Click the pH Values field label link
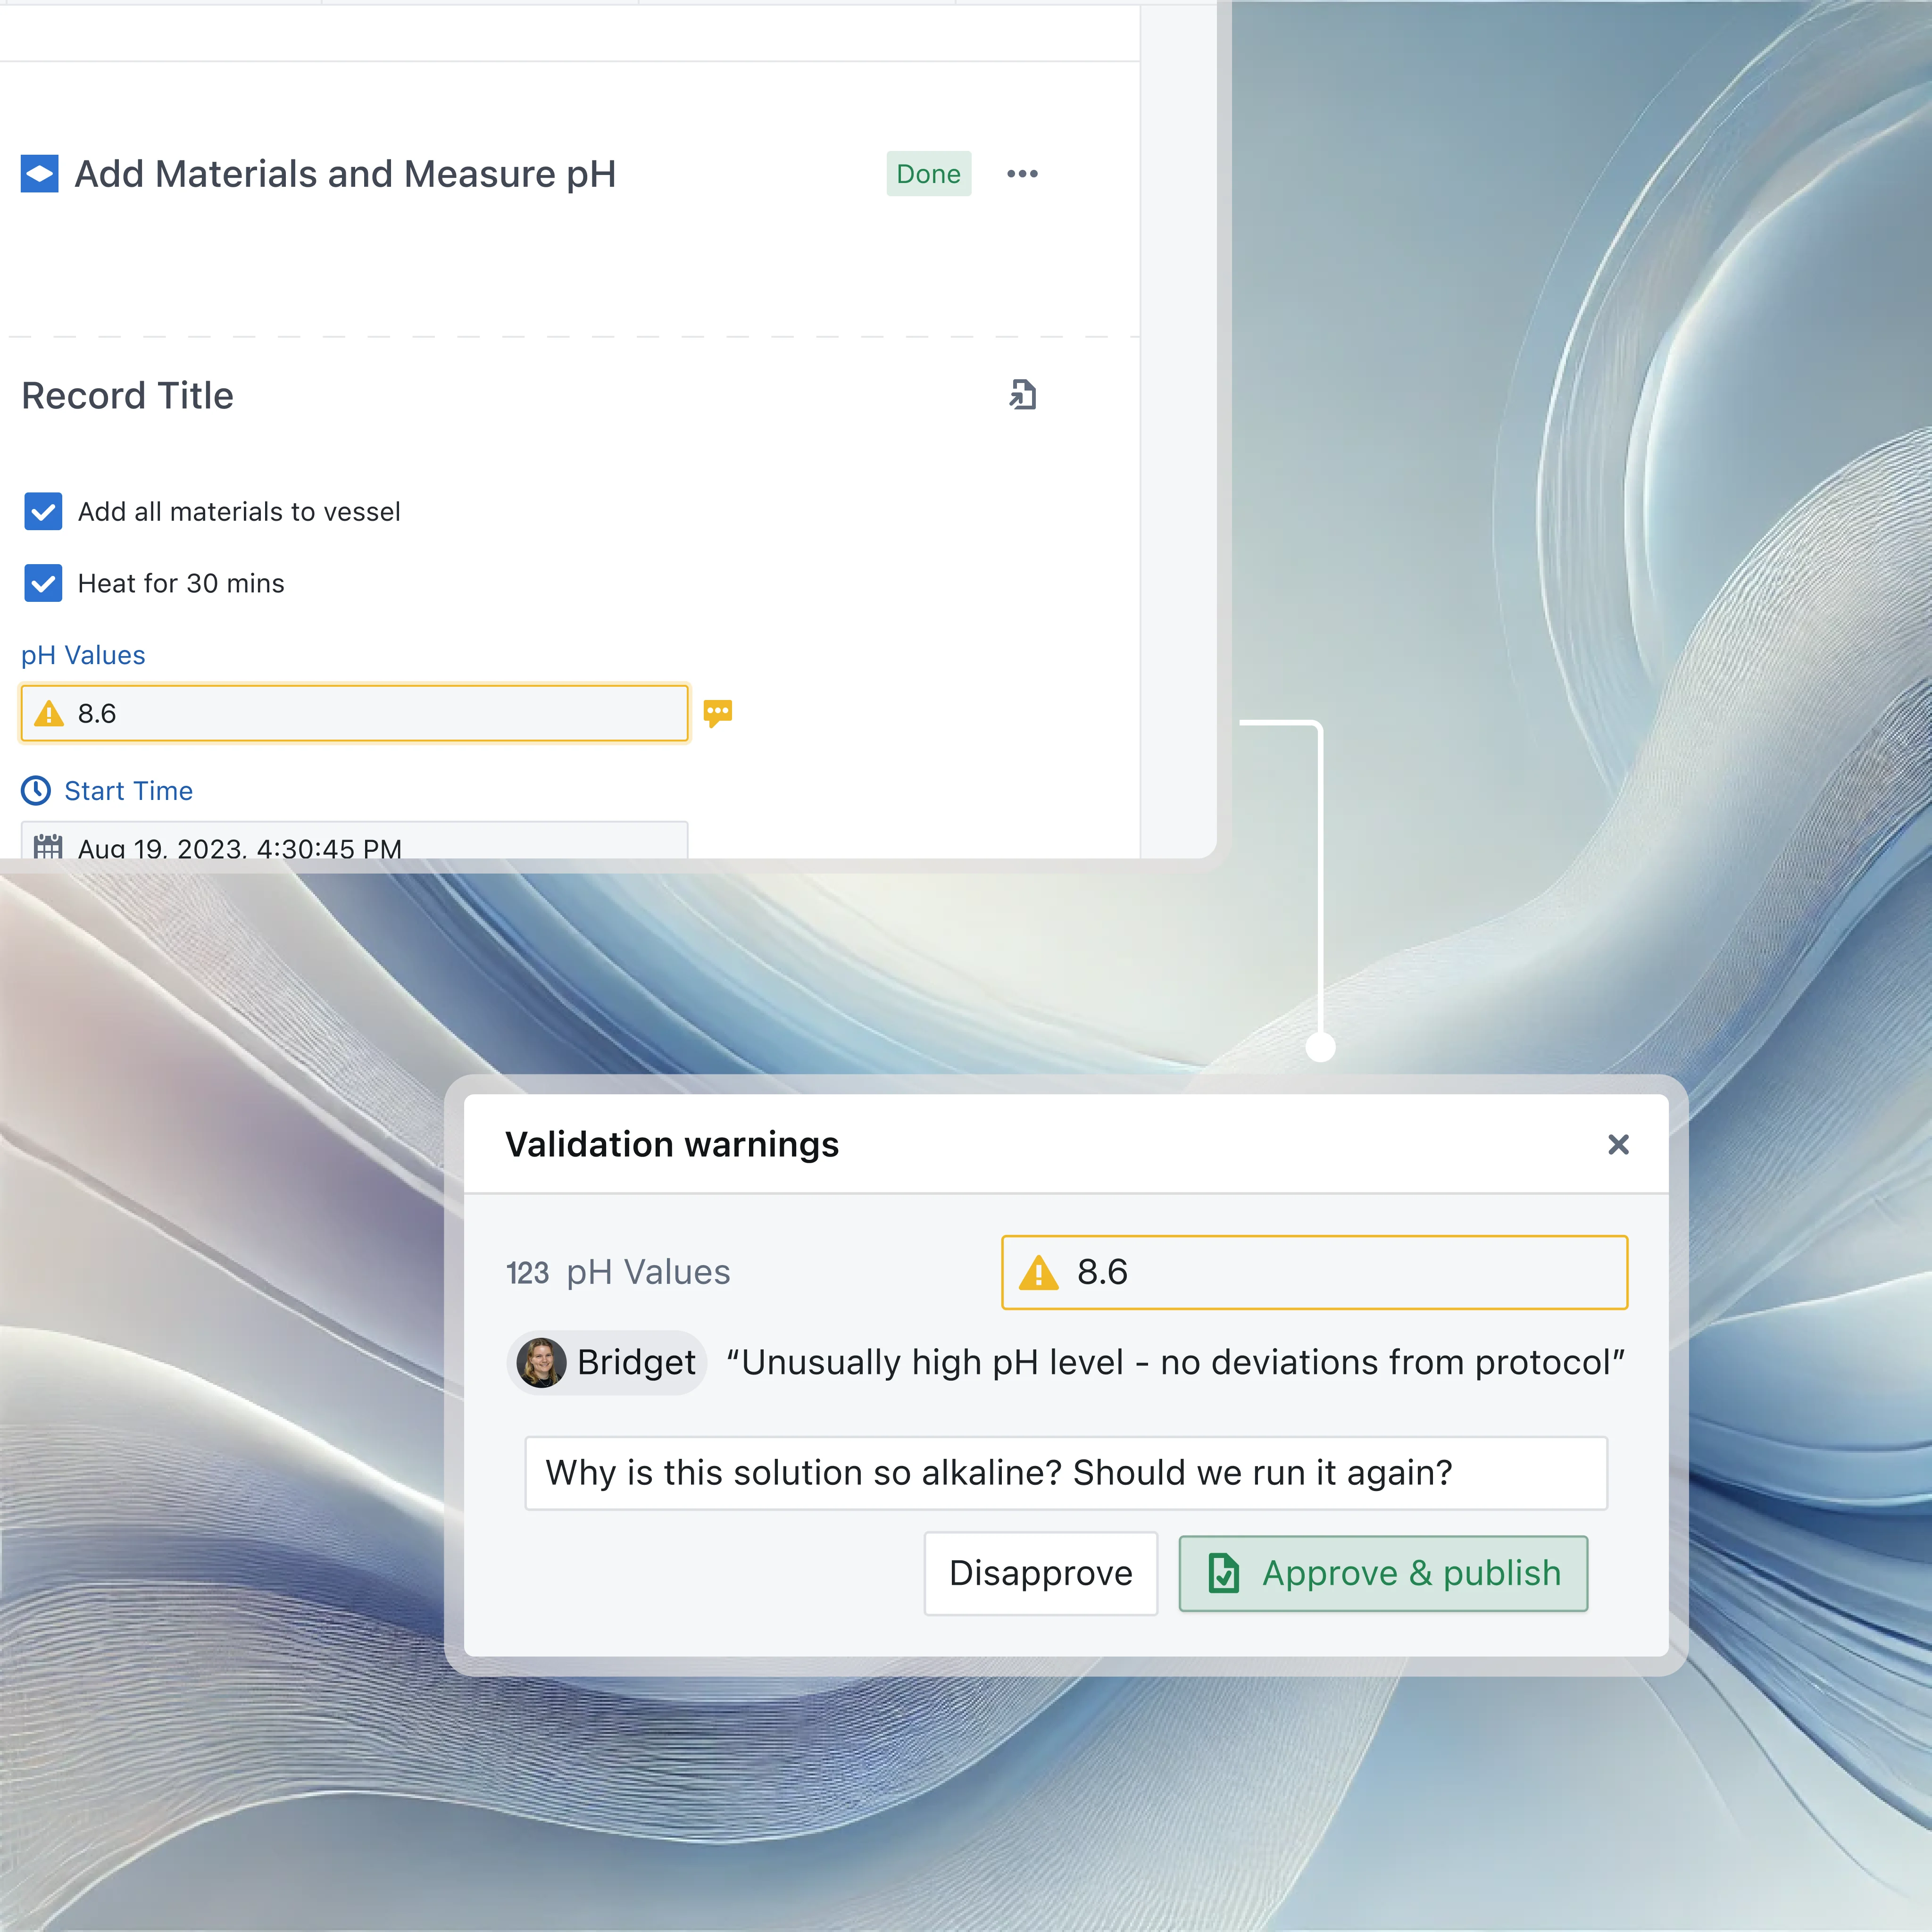Image resolution: width=1932 pixels, height=1932 pixels. (x=83, y=655)
